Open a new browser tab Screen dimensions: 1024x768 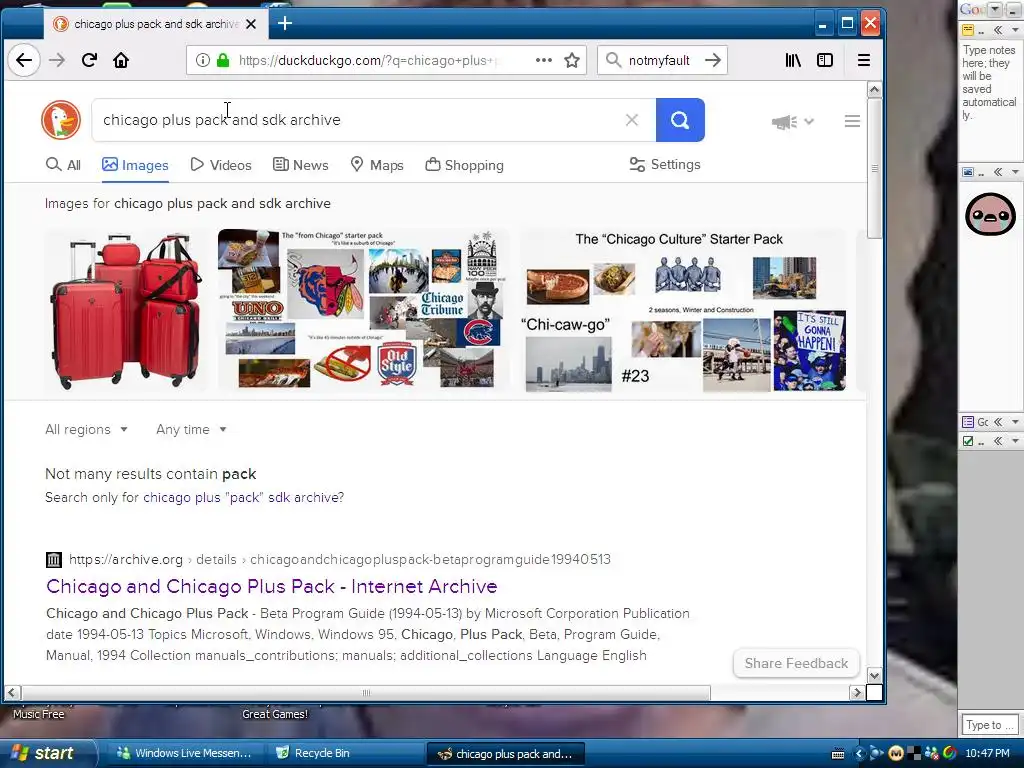pyautogui.click(x=285, y=24)
